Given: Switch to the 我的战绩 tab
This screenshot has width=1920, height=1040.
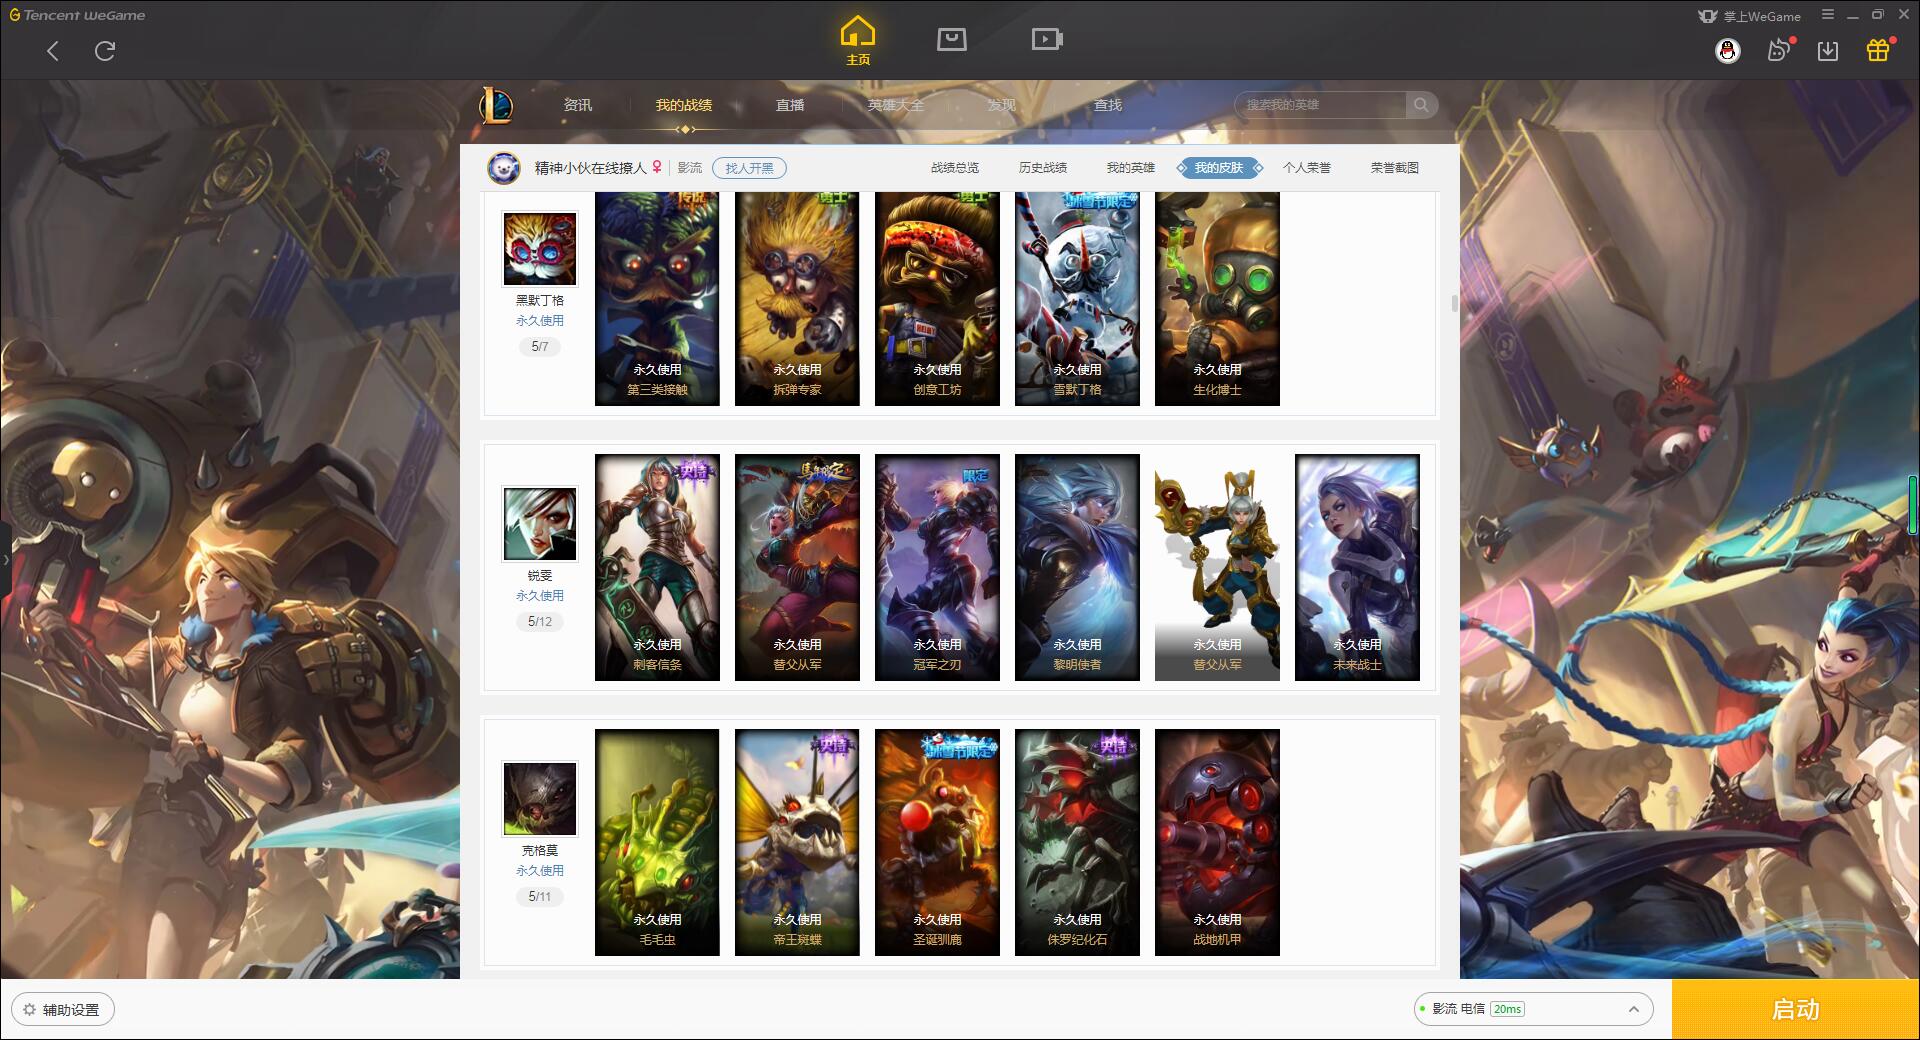Looking at the screenshot, I should pyautogui.click(x=684, y=105).
